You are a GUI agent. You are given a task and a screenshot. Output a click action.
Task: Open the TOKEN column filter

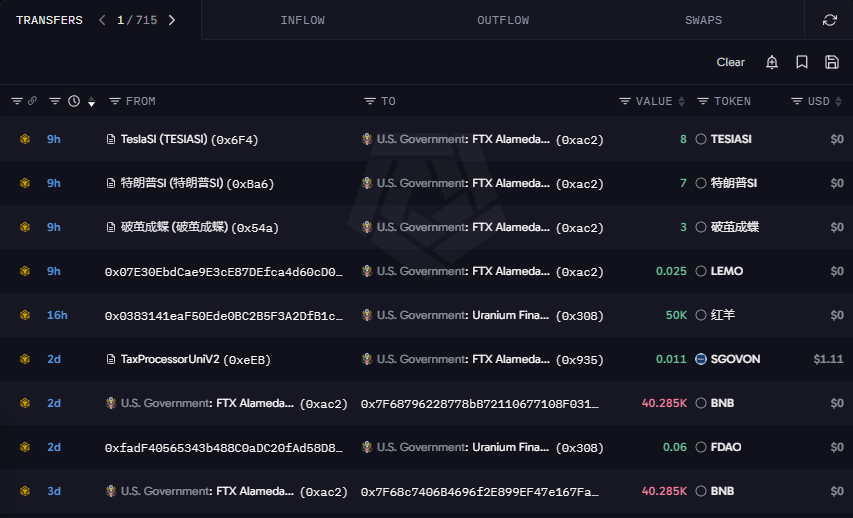(x=703, y=101)
